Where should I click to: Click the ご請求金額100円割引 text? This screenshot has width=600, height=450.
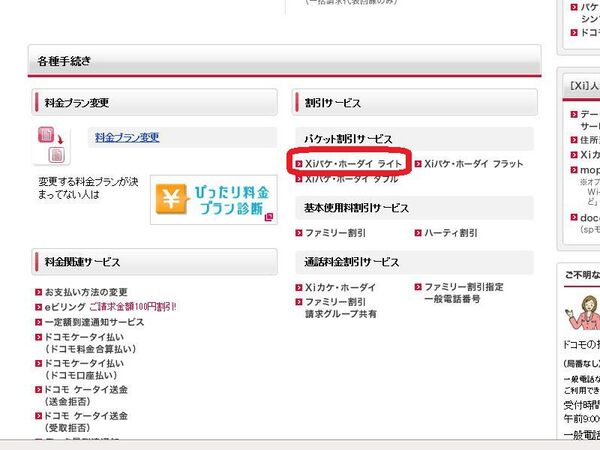[x=133, y=307]
